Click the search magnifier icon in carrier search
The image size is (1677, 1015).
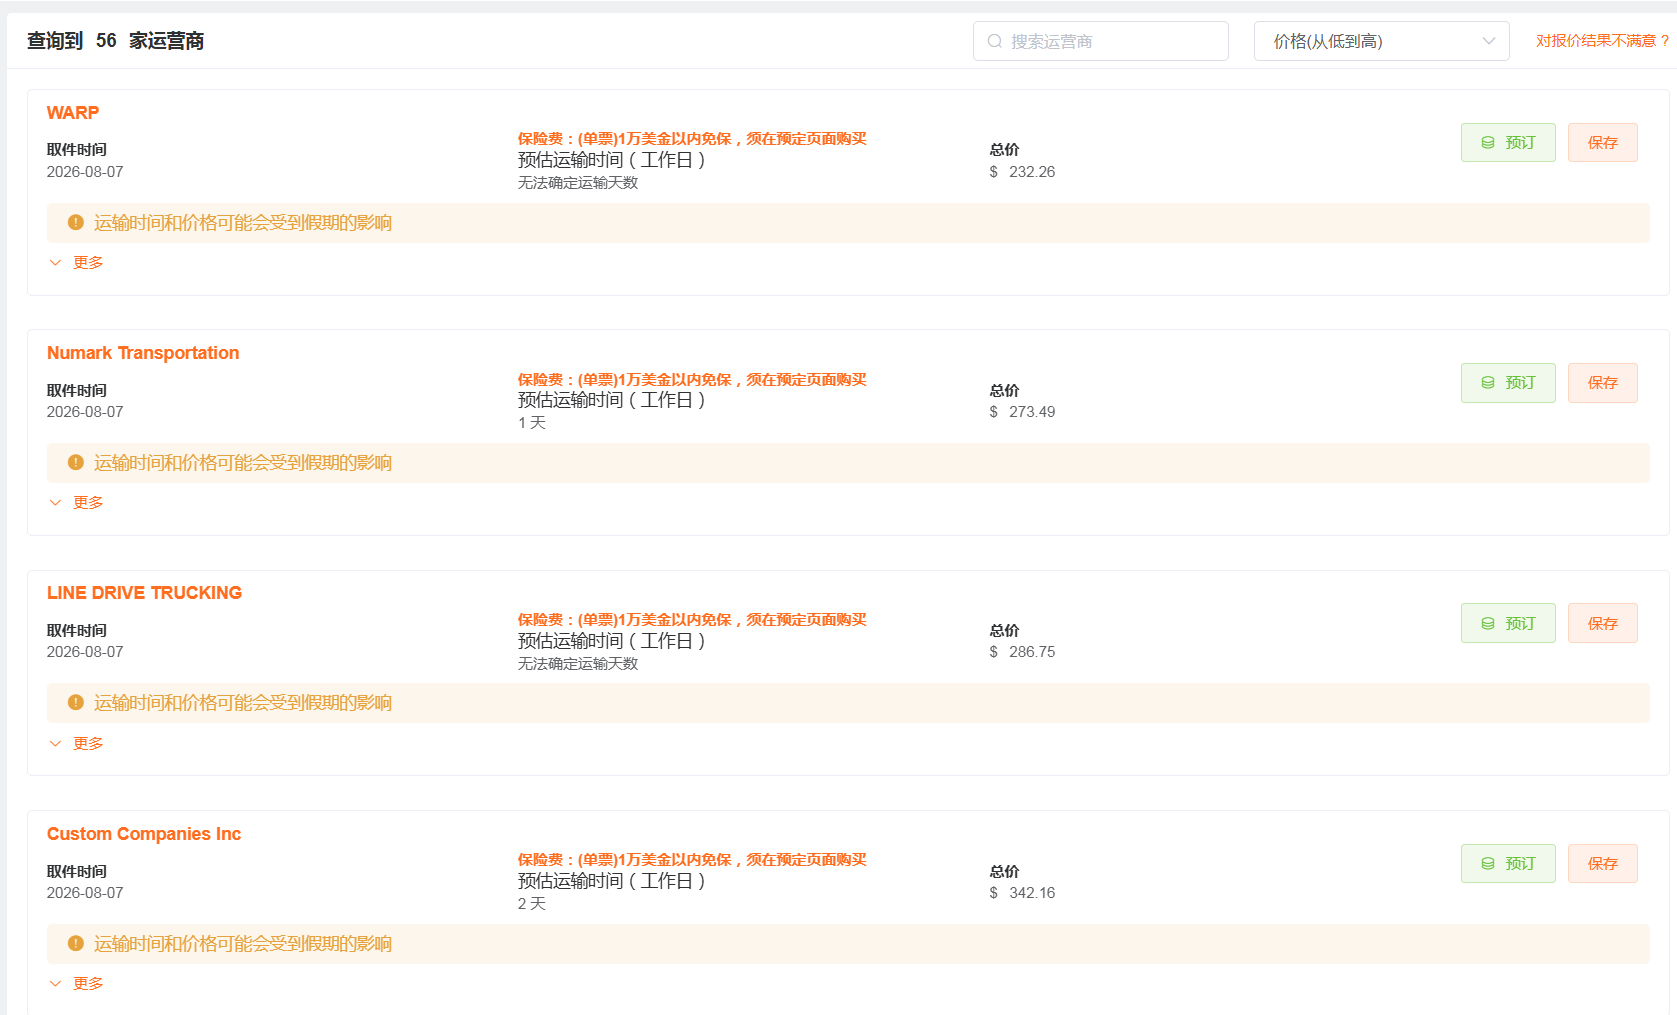point(995,41)
